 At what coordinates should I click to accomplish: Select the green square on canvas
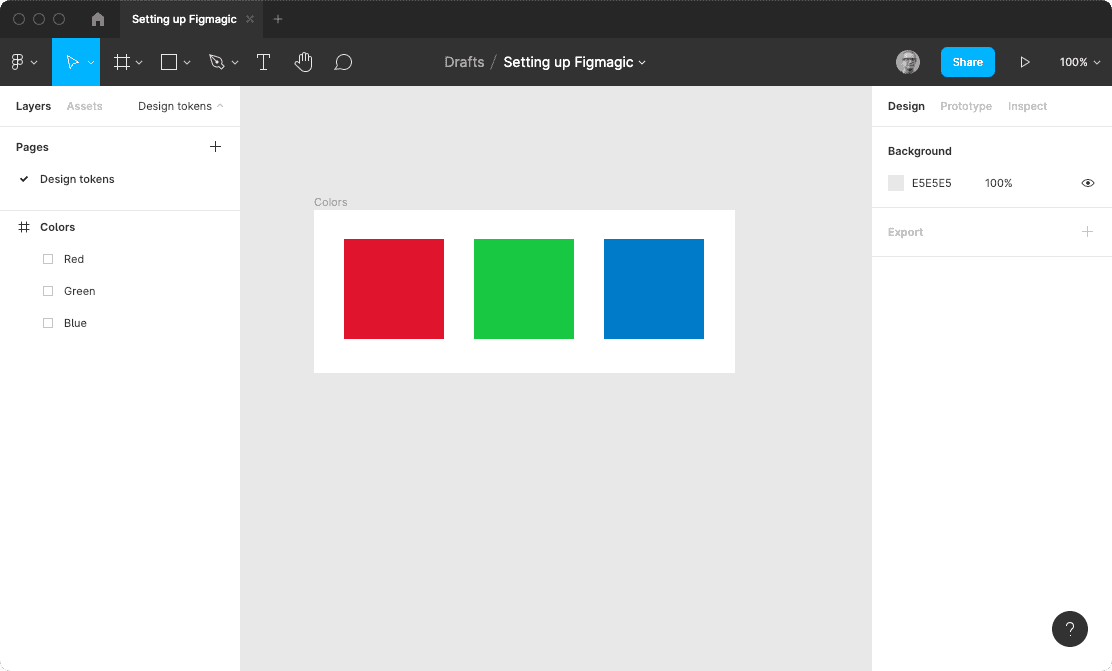click(x=523, y=289)
